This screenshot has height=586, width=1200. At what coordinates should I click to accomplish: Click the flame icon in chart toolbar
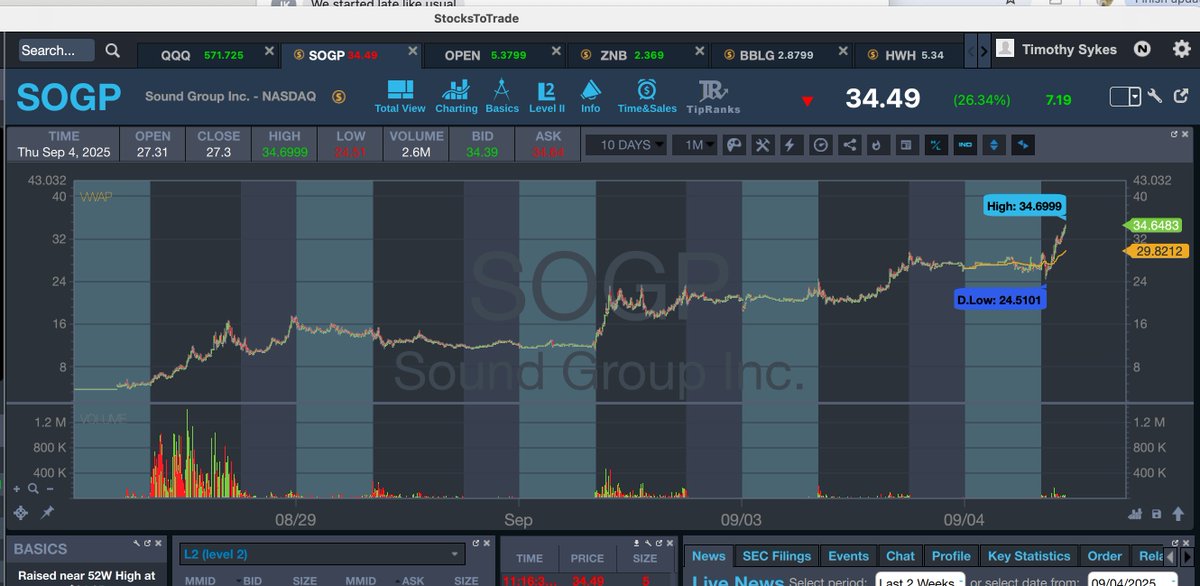tap(877, 145)
